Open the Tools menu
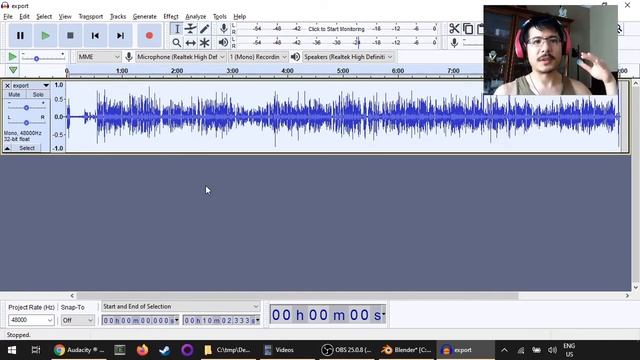 [x=219, y=16]
